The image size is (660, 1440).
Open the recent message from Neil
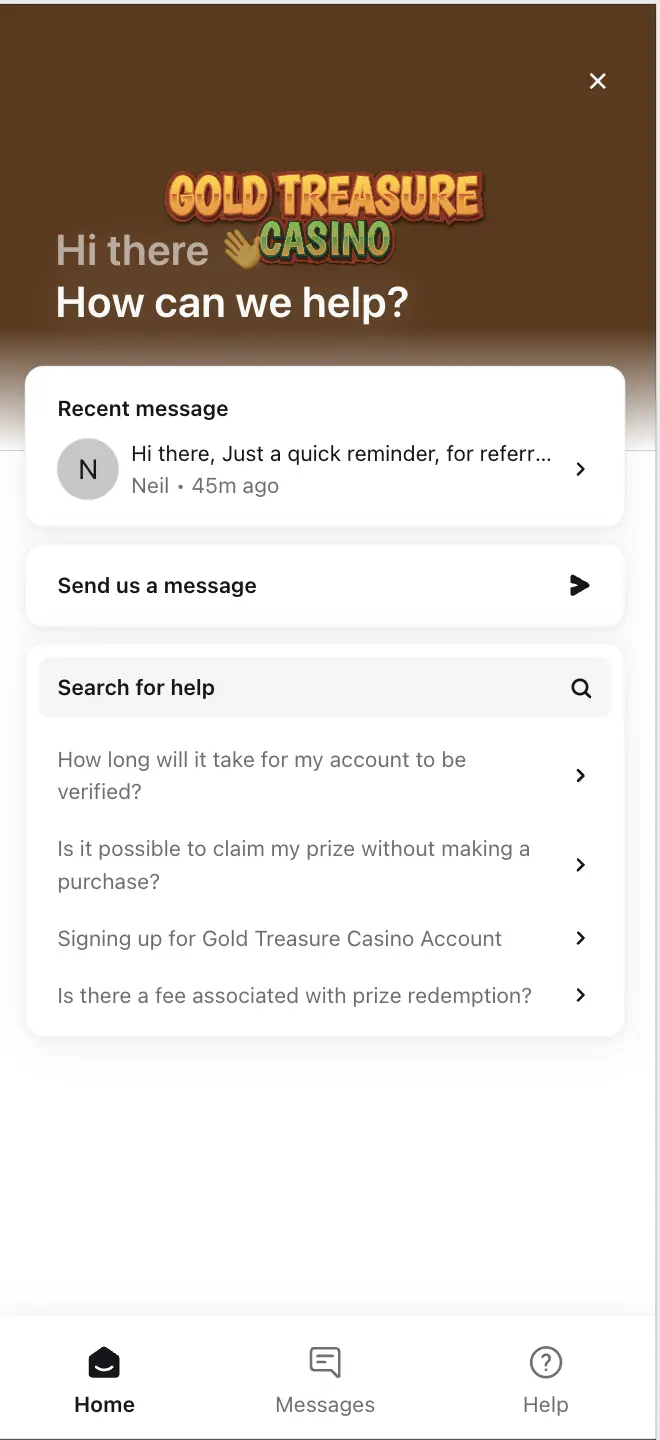point(340,469)
